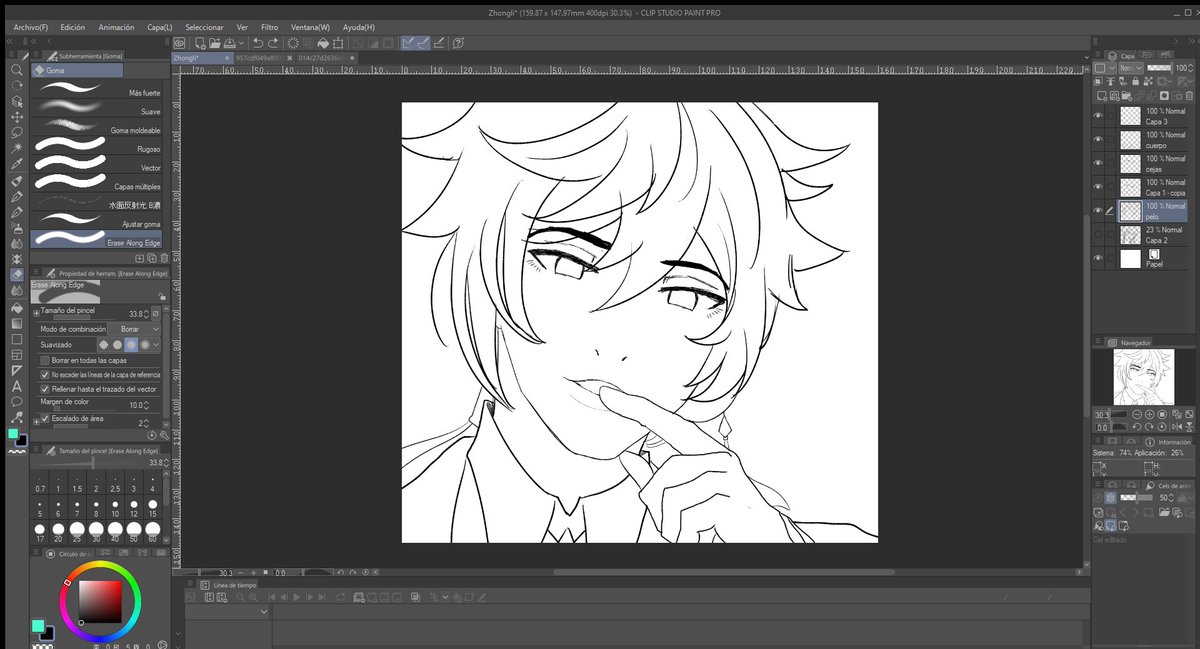Select Vector eraser sub tool
Viewport: 1200px width, 649px height.
click(x=97, y=165)
